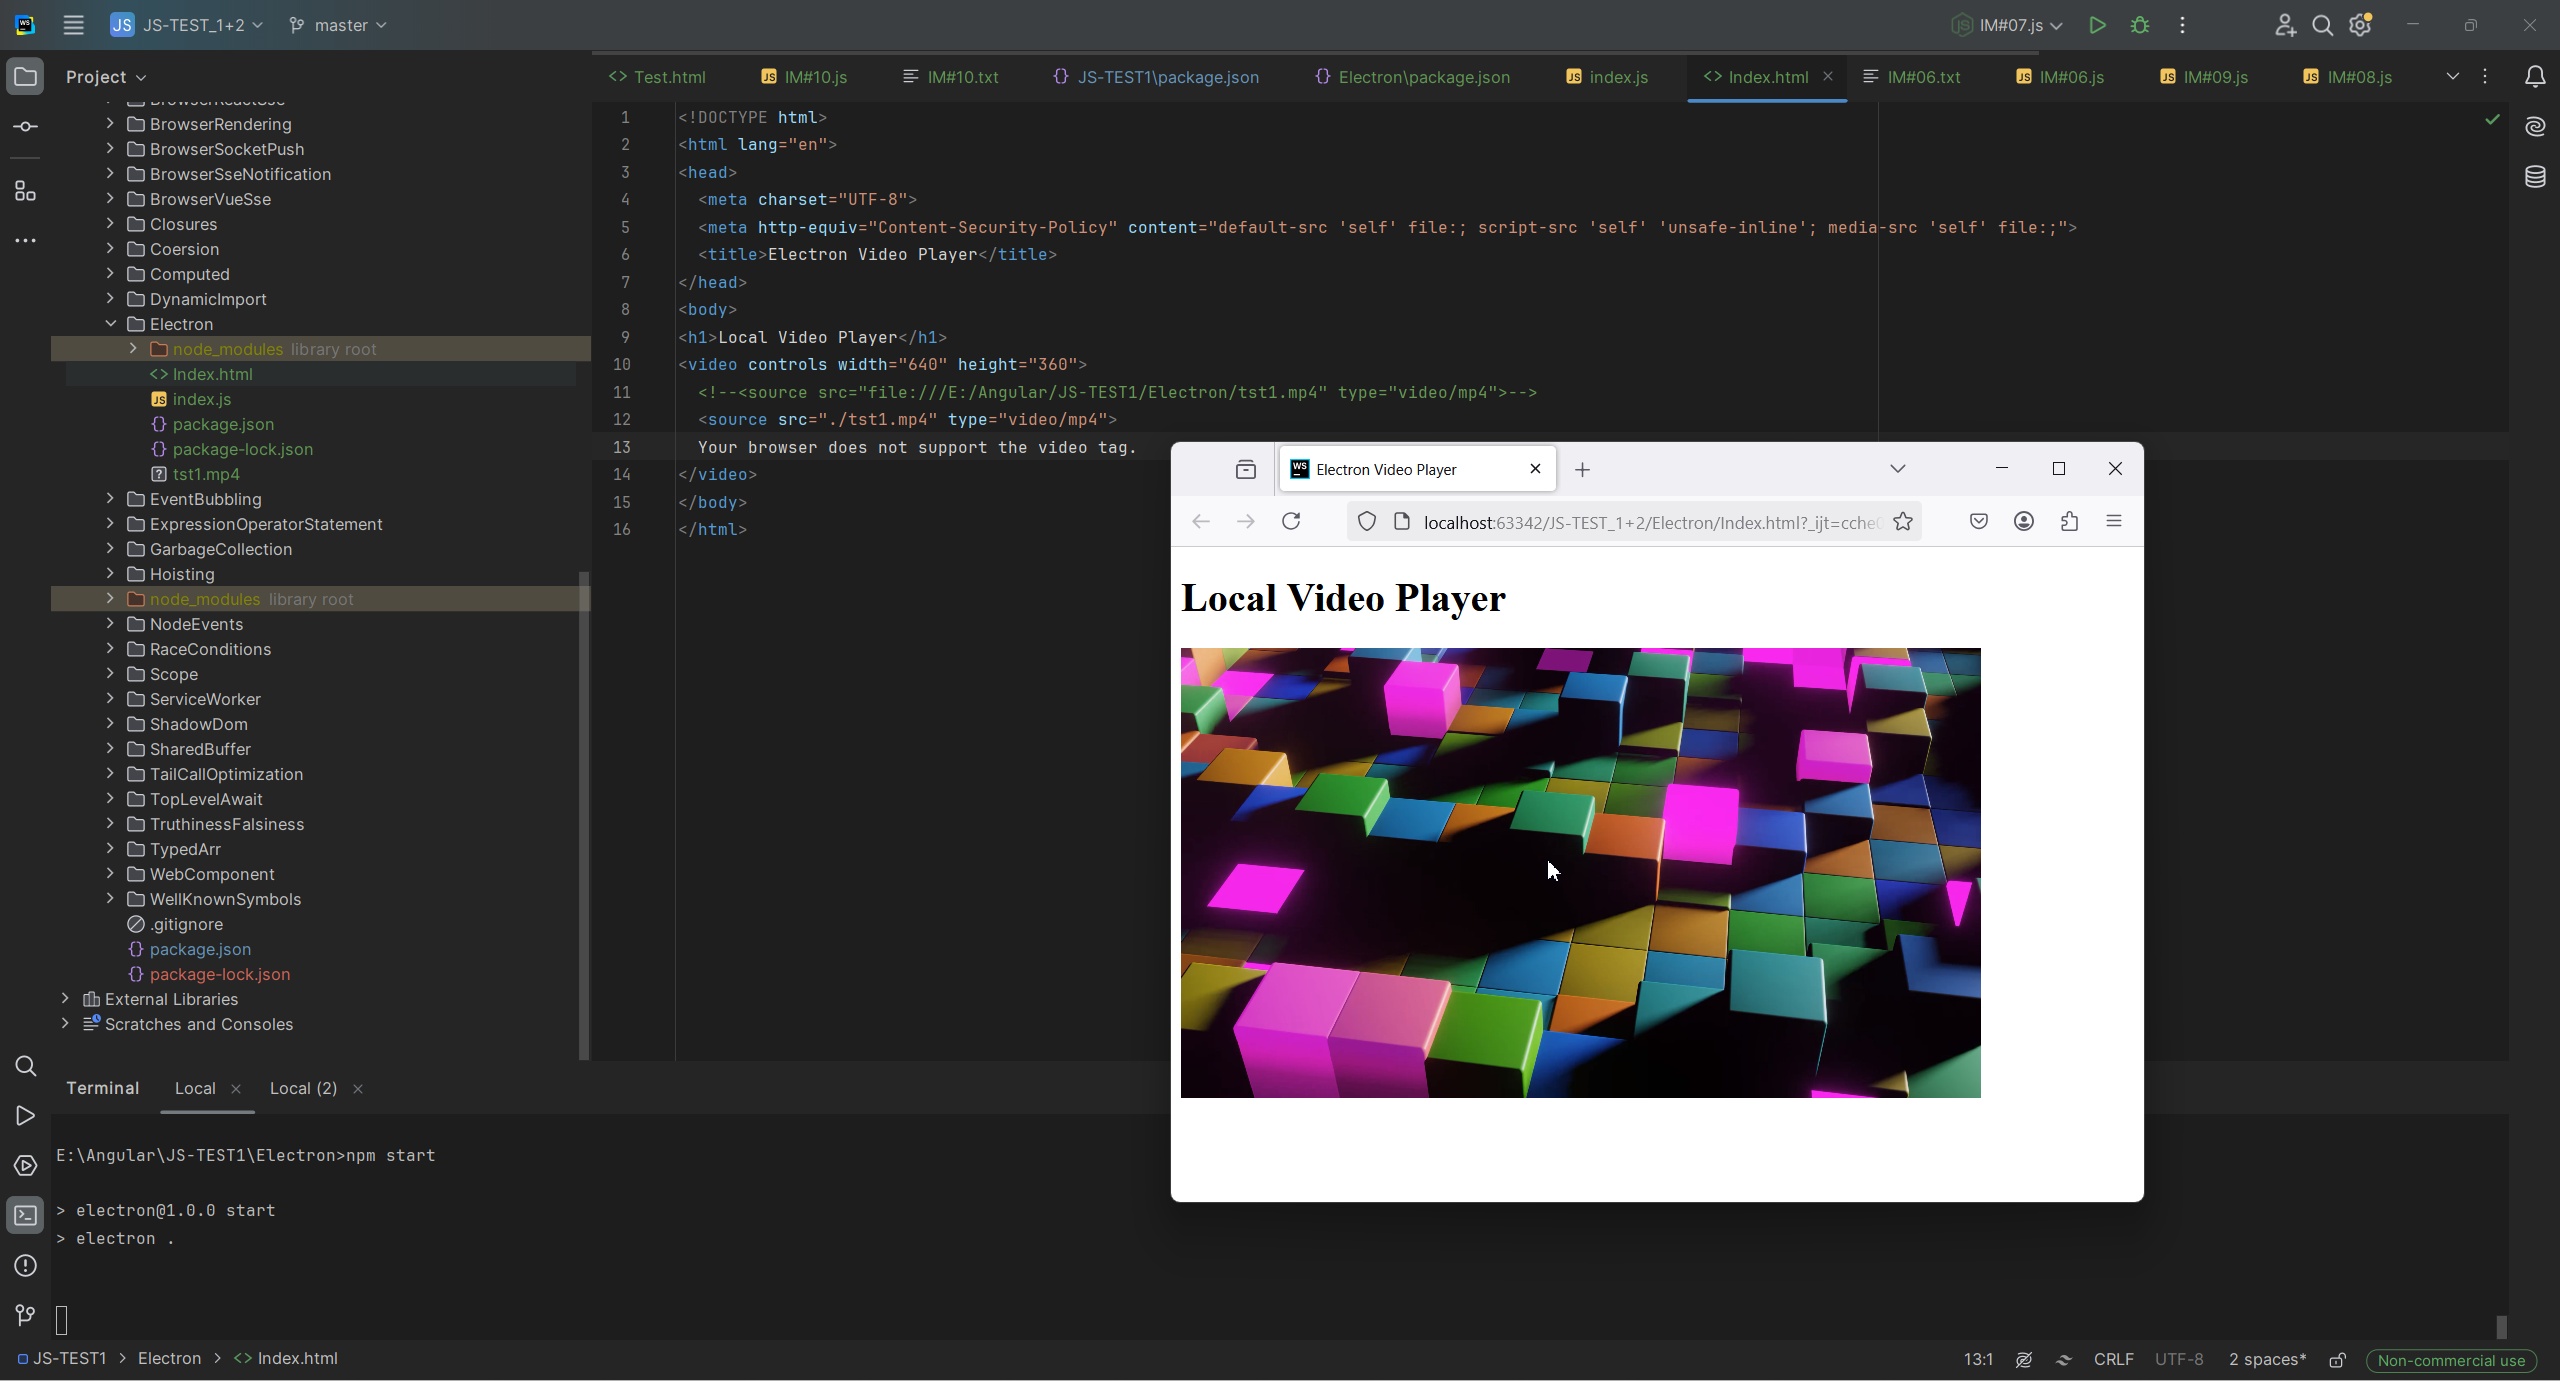Screen dimensions: 2560x1381
Task: Toggle Terminal tool window button
Action: 26,1216
